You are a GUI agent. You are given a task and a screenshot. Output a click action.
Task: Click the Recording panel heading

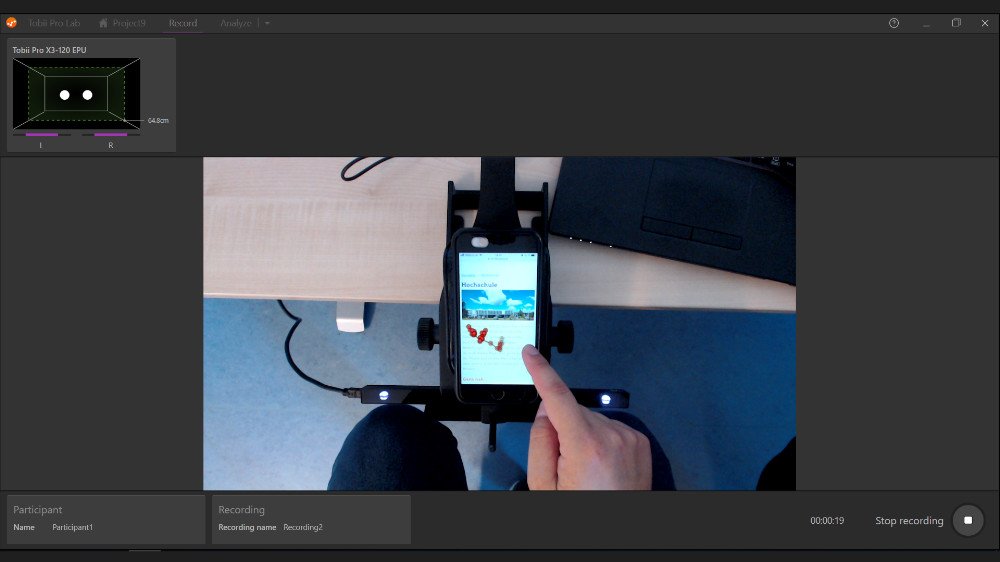point(241,510)
